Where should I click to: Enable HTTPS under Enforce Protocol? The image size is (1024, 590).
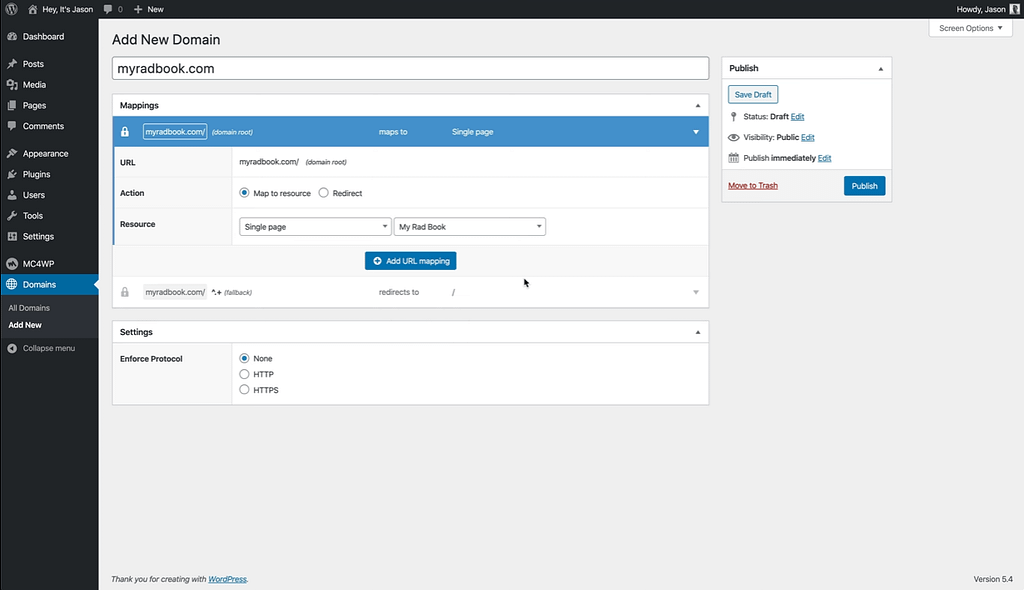pyautogui.click(x=243, y=390)
